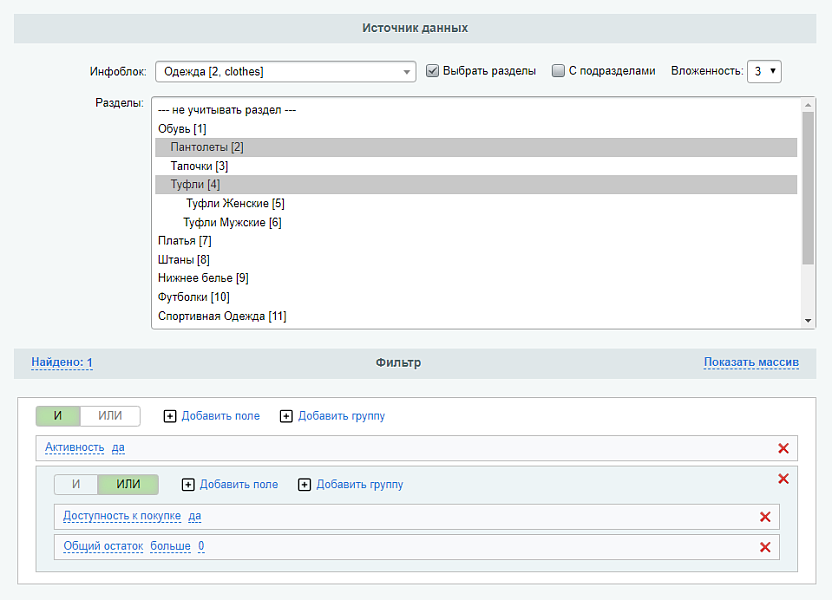Enable the С подразделами checkbox
This screenshot has width=832, height=600.
(558, 71)
